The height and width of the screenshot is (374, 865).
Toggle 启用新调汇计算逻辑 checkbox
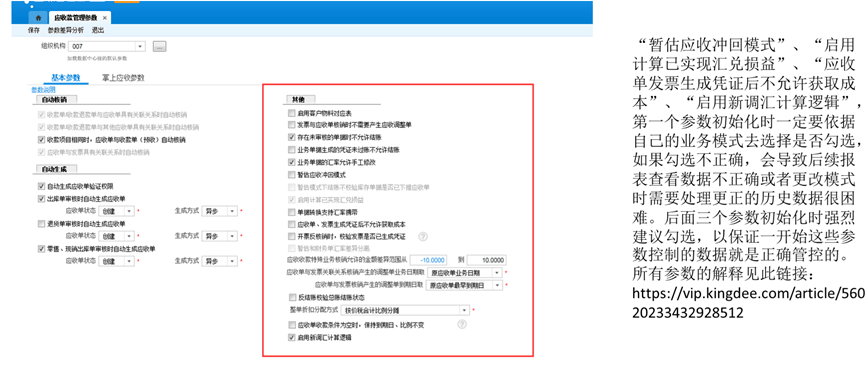(x=292, y=337)
